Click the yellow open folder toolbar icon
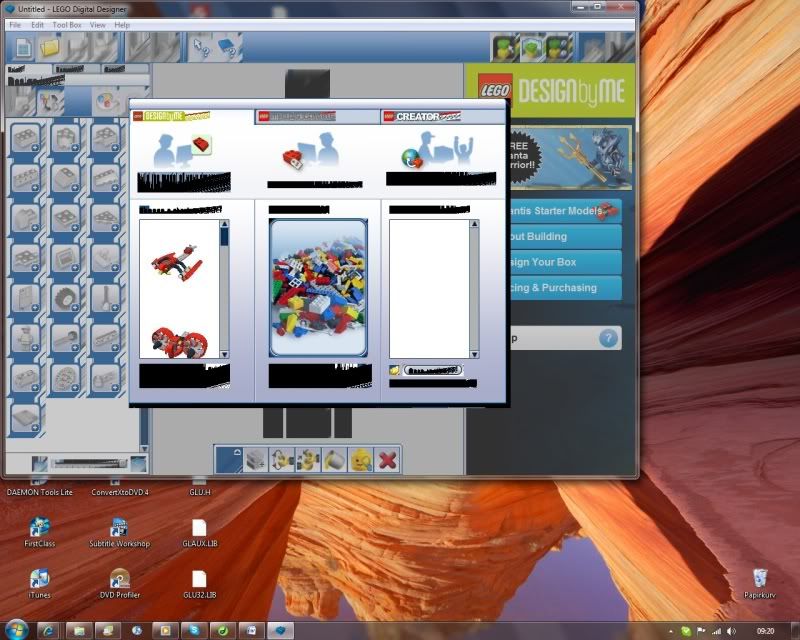 (x=51, y=48)
